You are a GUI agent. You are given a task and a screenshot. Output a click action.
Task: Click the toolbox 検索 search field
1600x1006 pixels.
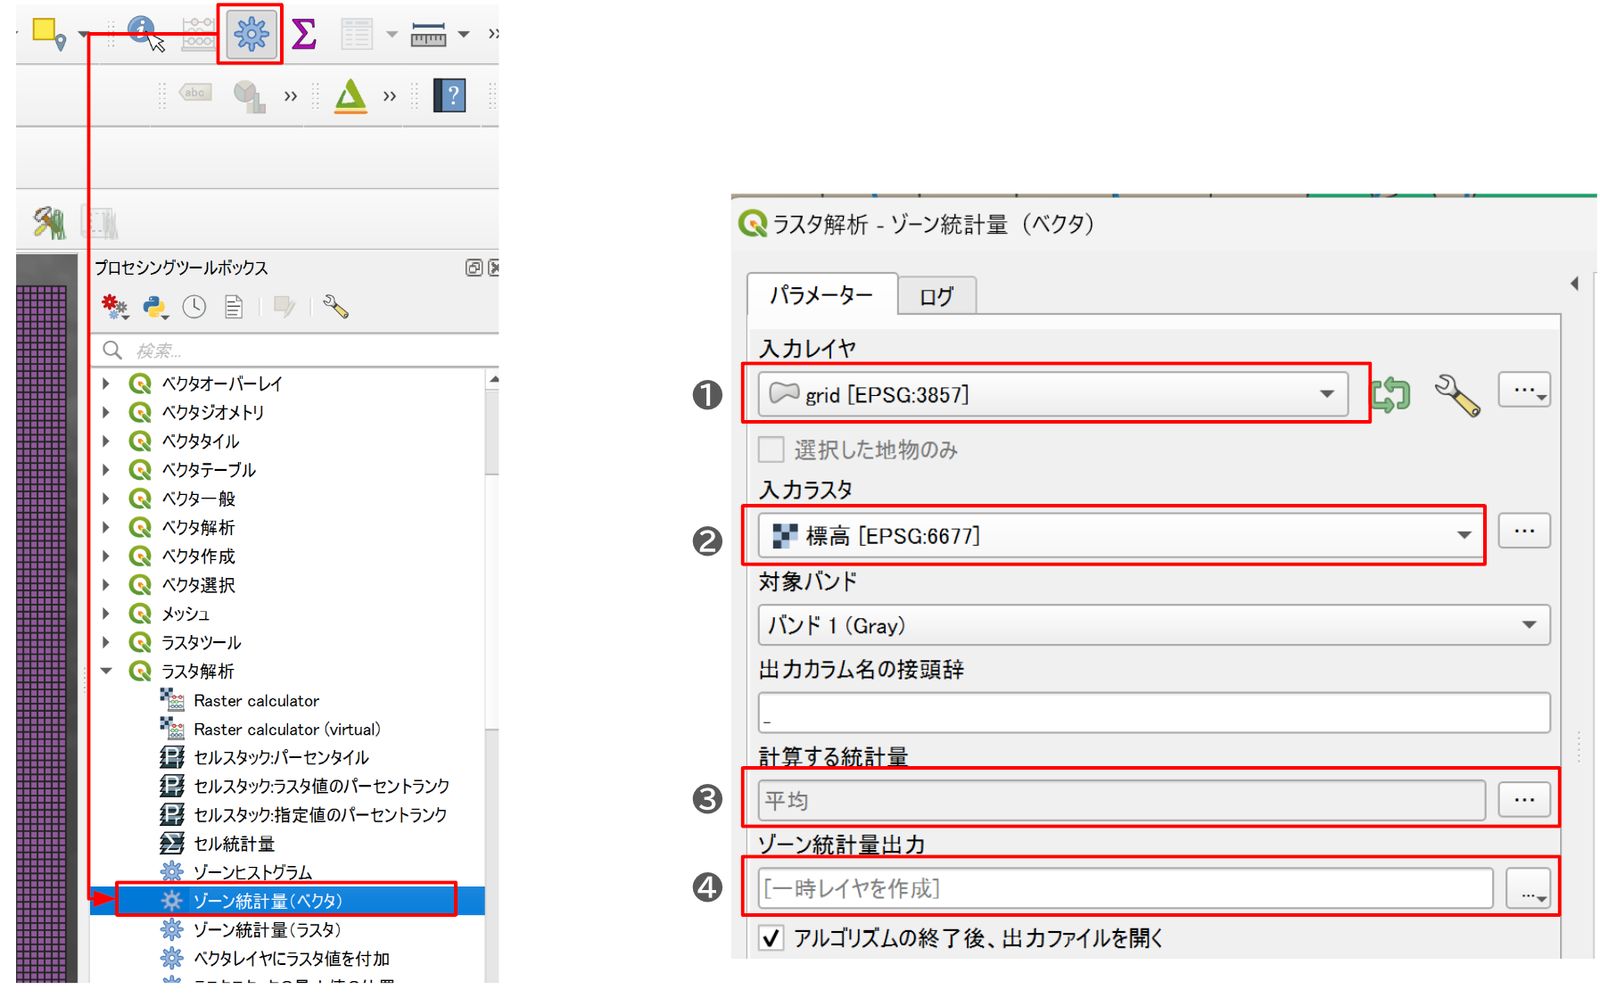click(295, 351)
